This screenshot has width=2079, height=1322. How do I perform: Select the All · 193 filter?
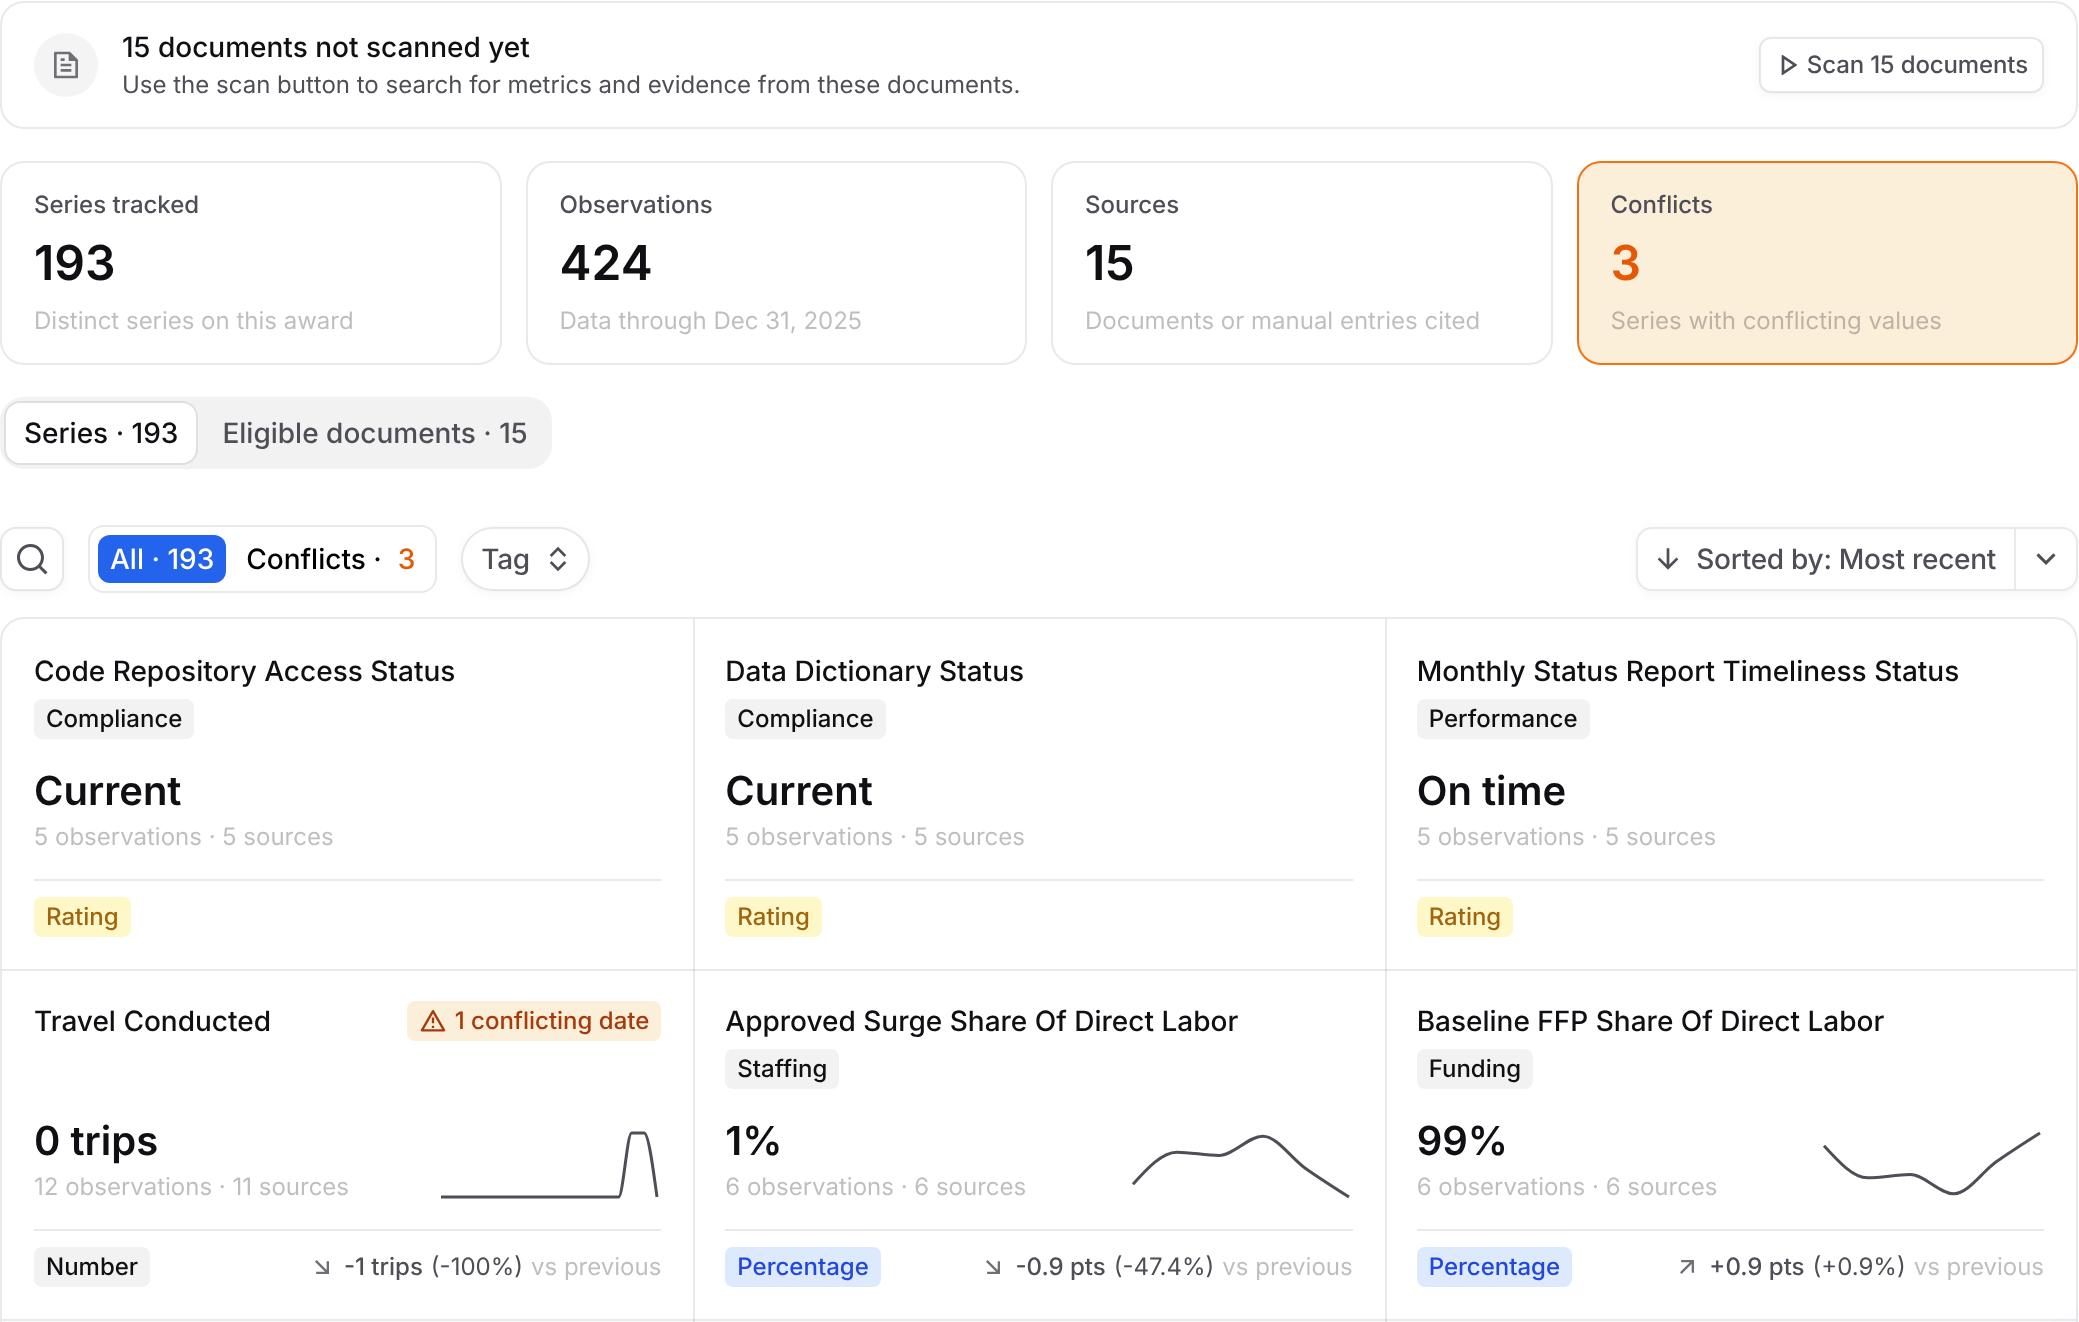162,559
